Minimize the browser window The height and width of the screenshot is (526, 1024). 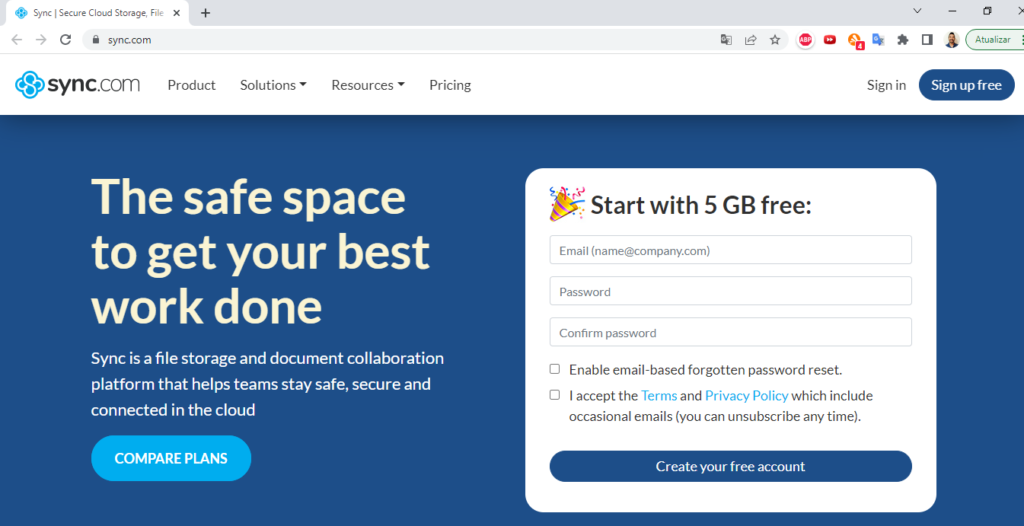pos(952,11)
